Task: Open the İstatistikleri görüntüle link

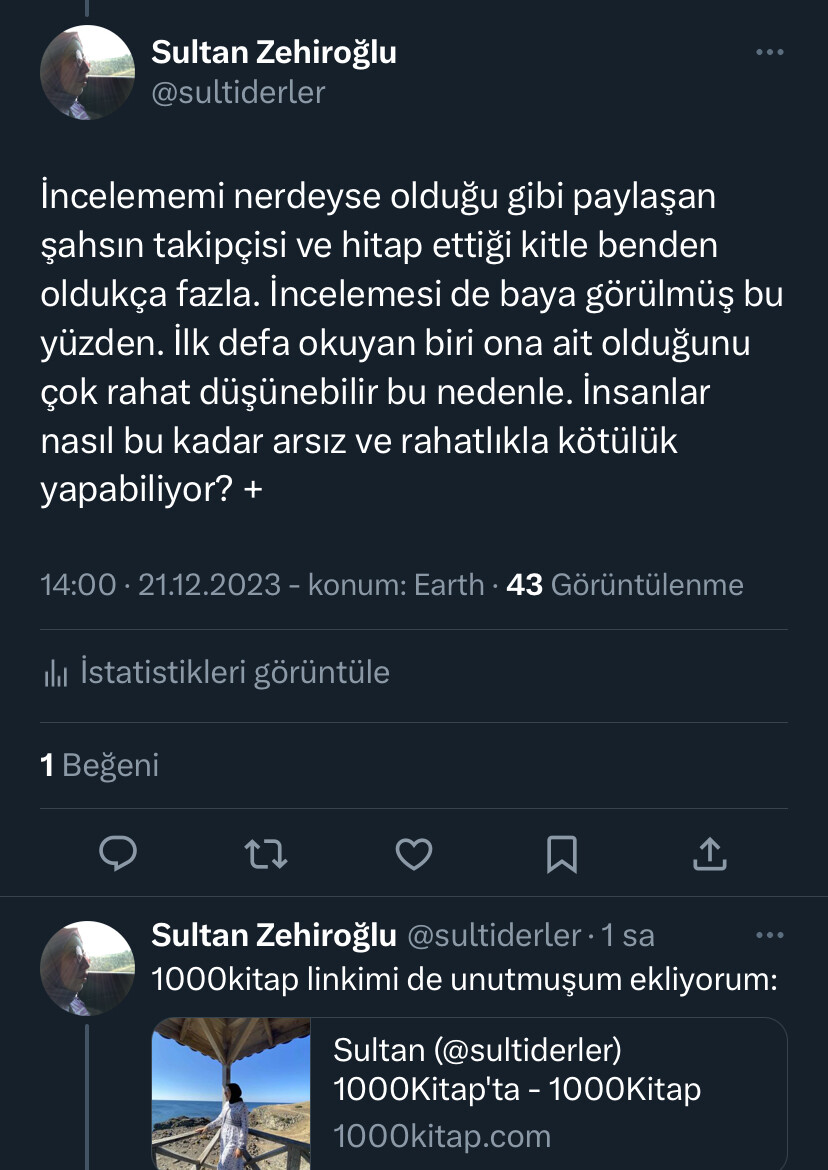Action: pos(234,672)
